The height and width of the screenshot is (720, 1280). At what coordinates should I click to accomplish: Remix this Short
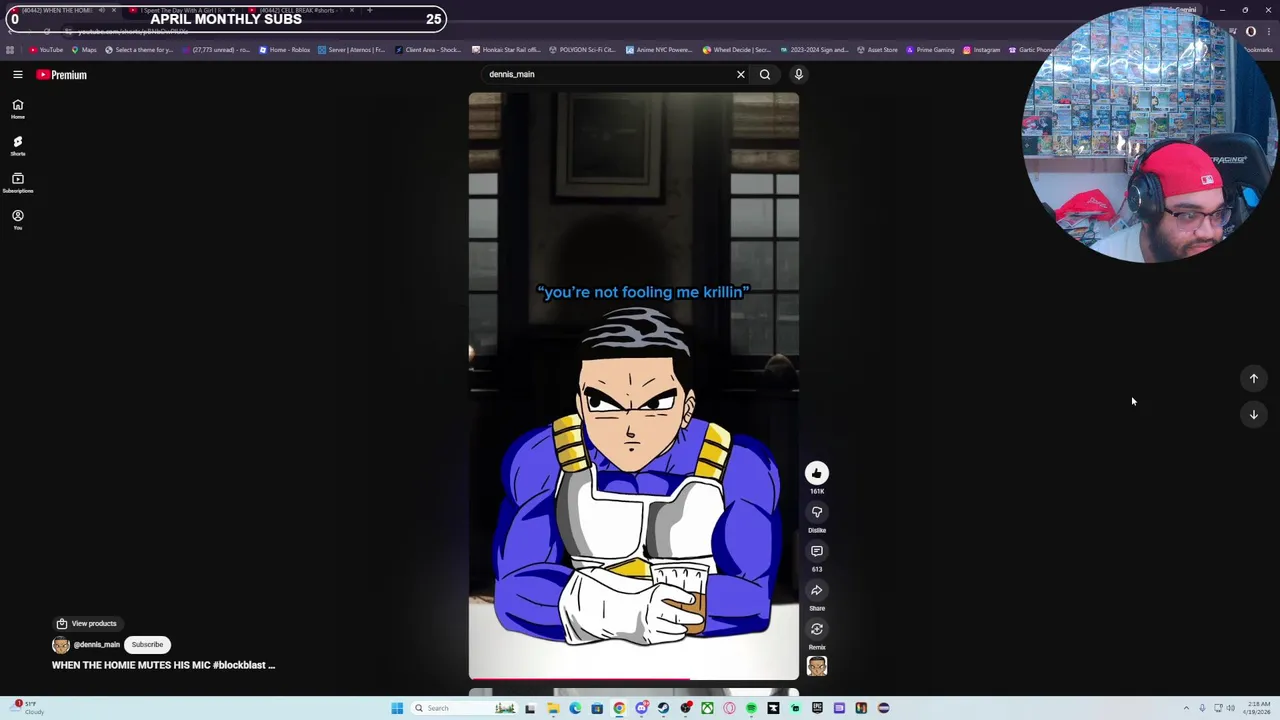point(817,629)
